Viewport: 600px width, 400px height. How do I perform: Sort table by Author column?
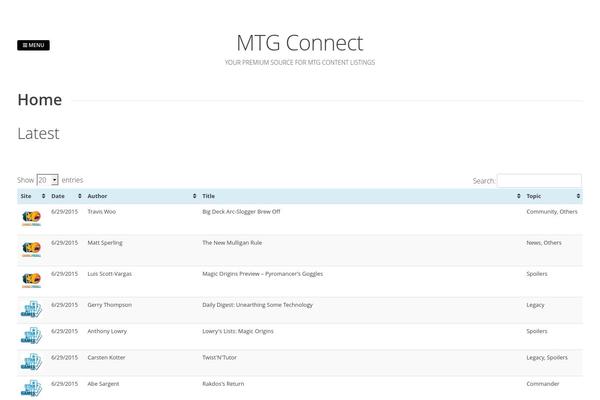click(x=142, y=196)
